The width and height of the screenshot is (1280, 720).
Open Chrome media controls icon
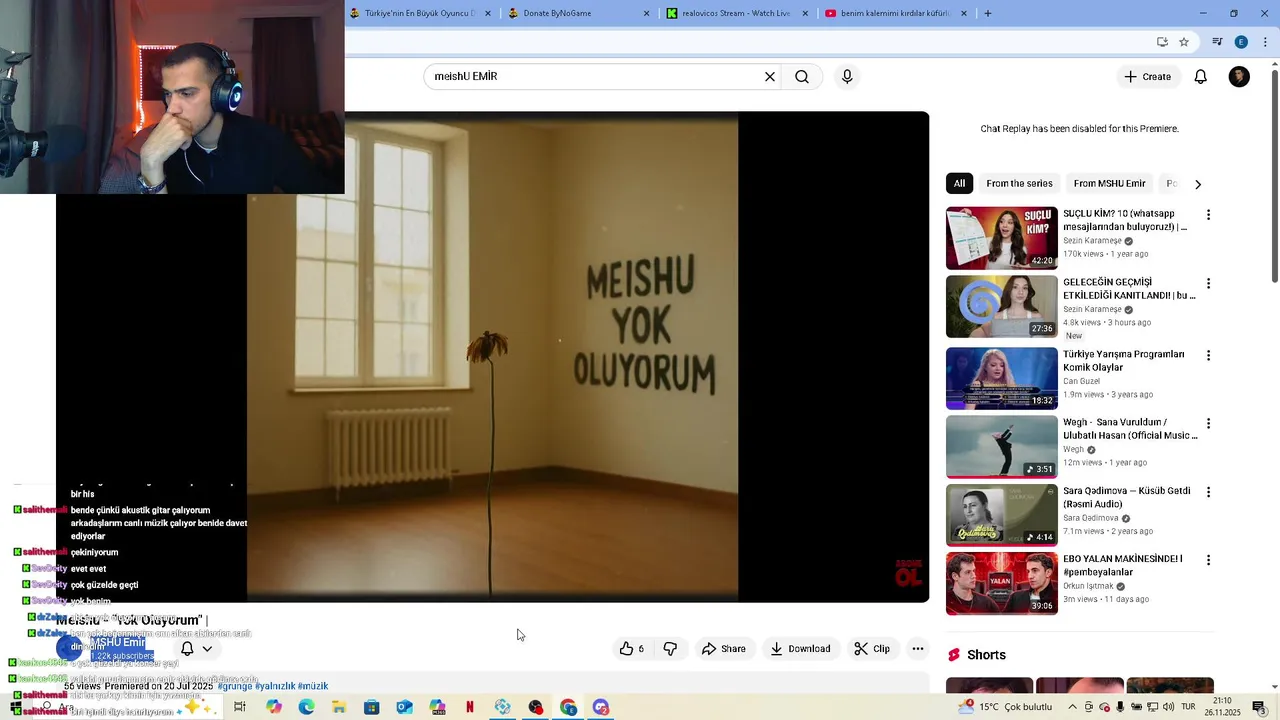pyautogui.click(x=1217, y=42)
